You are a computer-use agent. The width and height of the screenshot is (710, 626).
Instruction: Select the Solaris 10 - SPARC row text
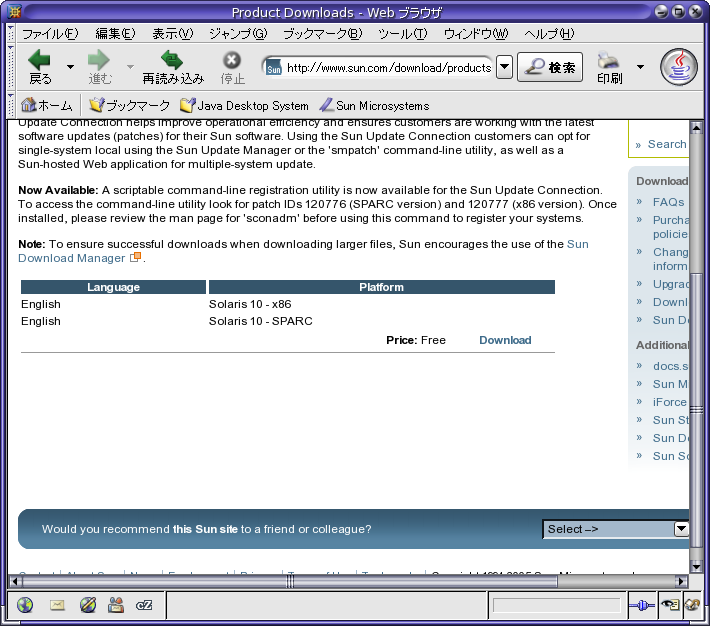click(260, 321)
